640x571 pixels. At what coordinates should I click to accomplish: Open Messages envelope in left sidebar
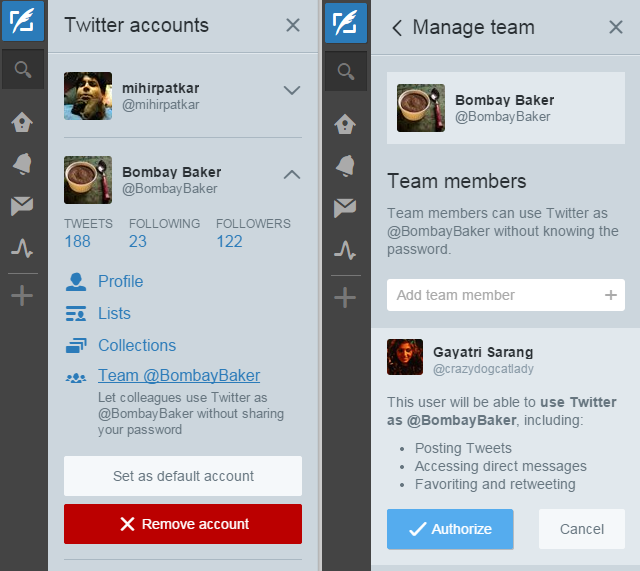(22, 207)
